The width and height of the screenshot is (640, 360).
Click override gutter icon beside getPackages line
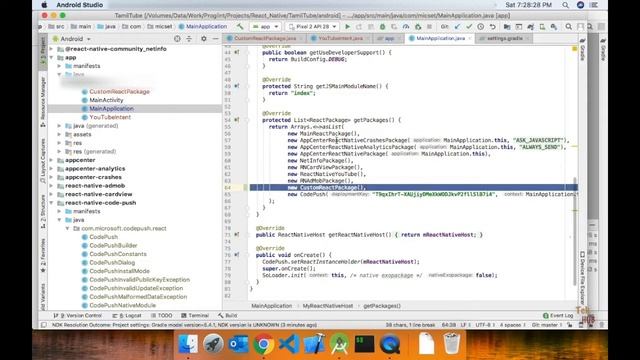pos(237,120)
